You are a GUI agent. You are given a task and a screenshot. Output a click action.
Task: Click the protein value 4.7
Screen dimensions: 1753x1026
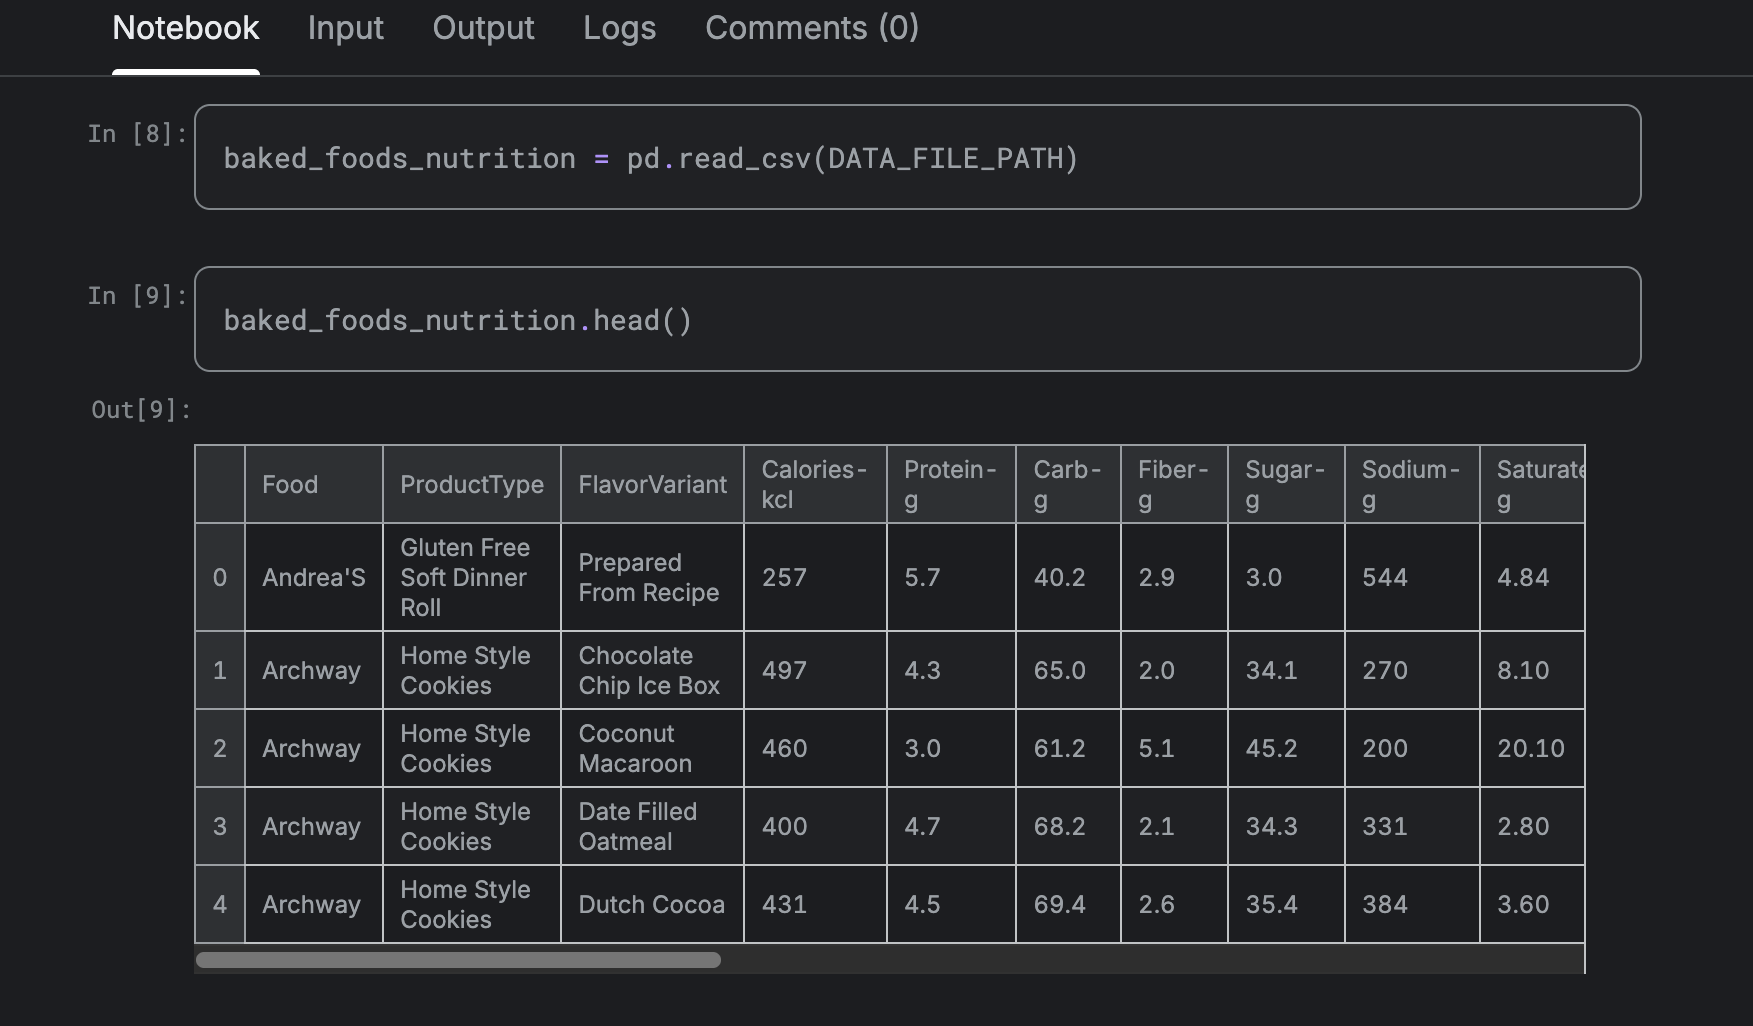(x=951, y=826)
